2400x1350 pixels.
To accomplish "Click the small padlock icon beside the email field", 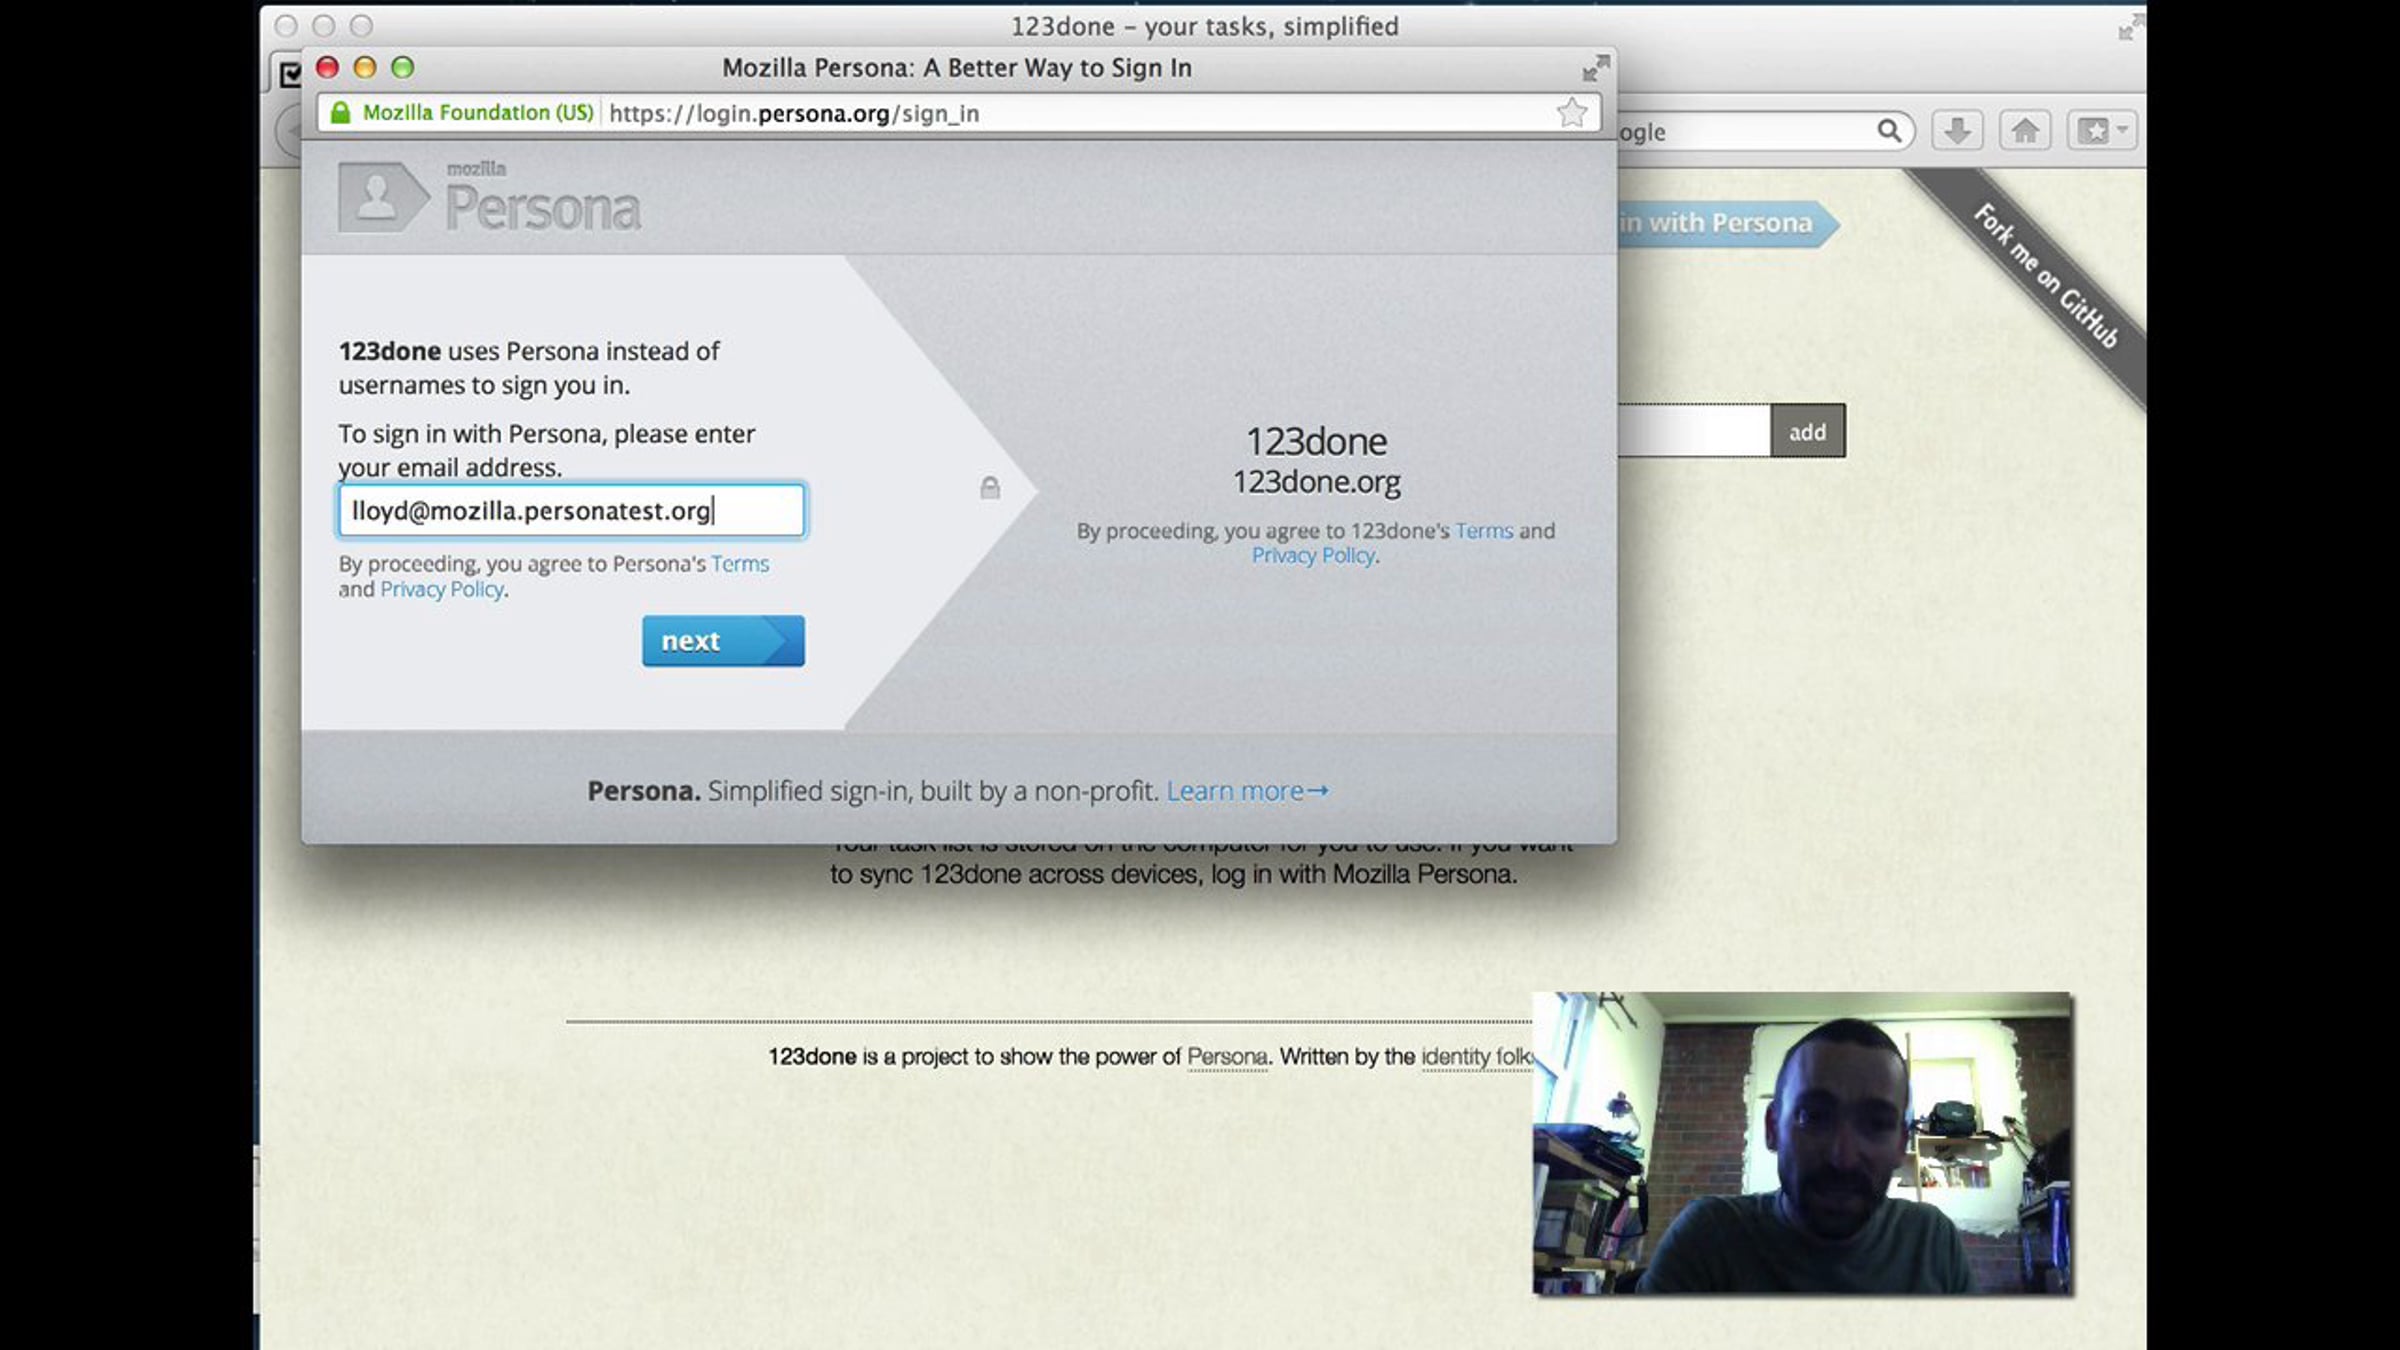I will click(990, 487).
